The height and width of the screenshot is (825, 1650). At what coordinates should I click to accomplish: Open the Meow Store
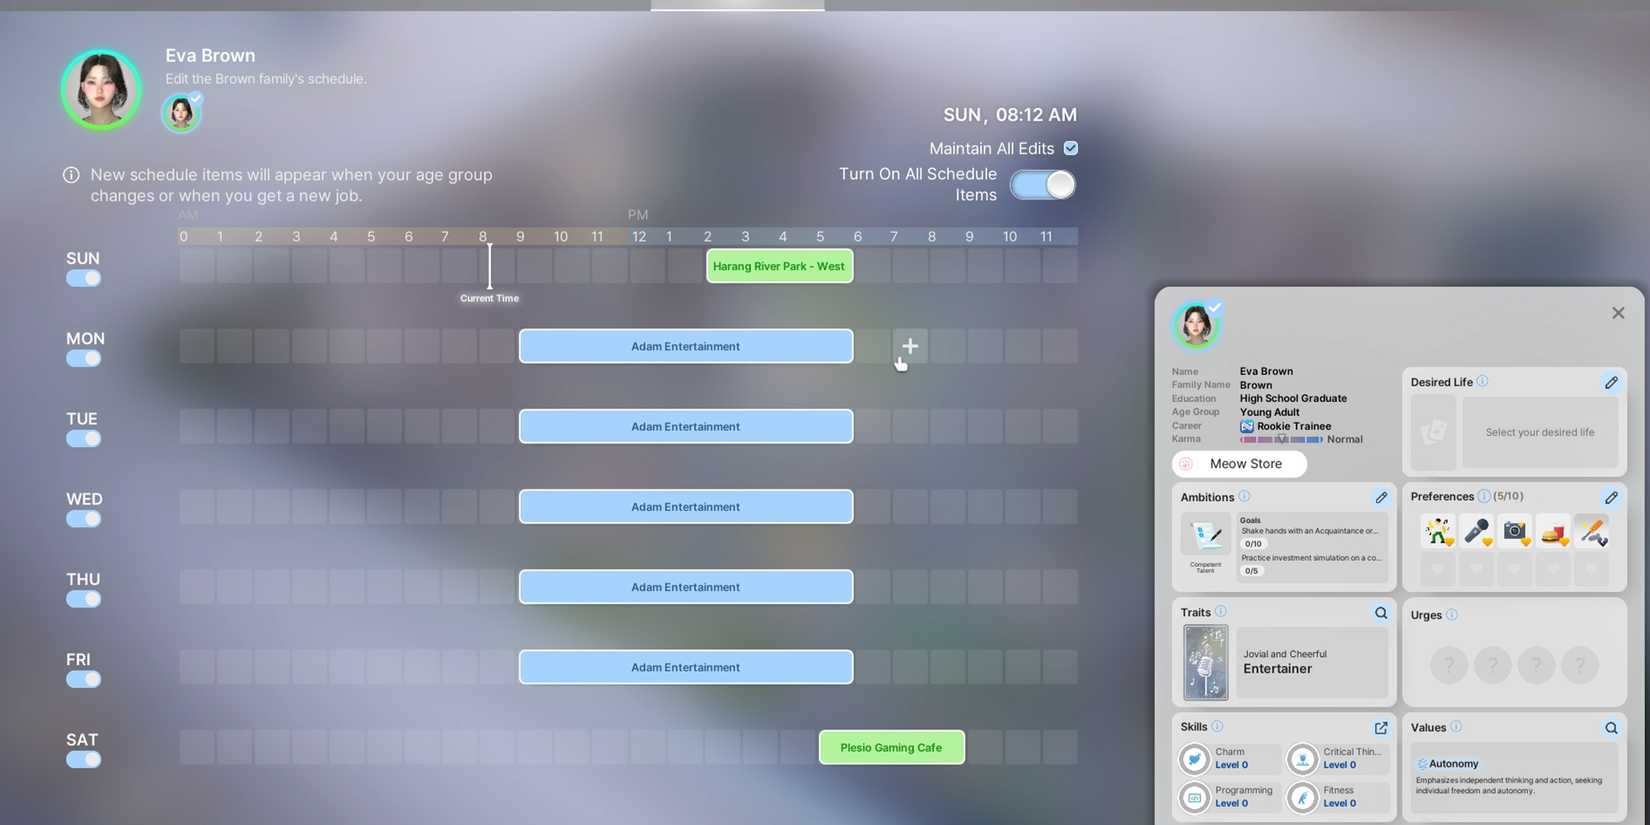pyautogui.click(x=1239, y=464)
